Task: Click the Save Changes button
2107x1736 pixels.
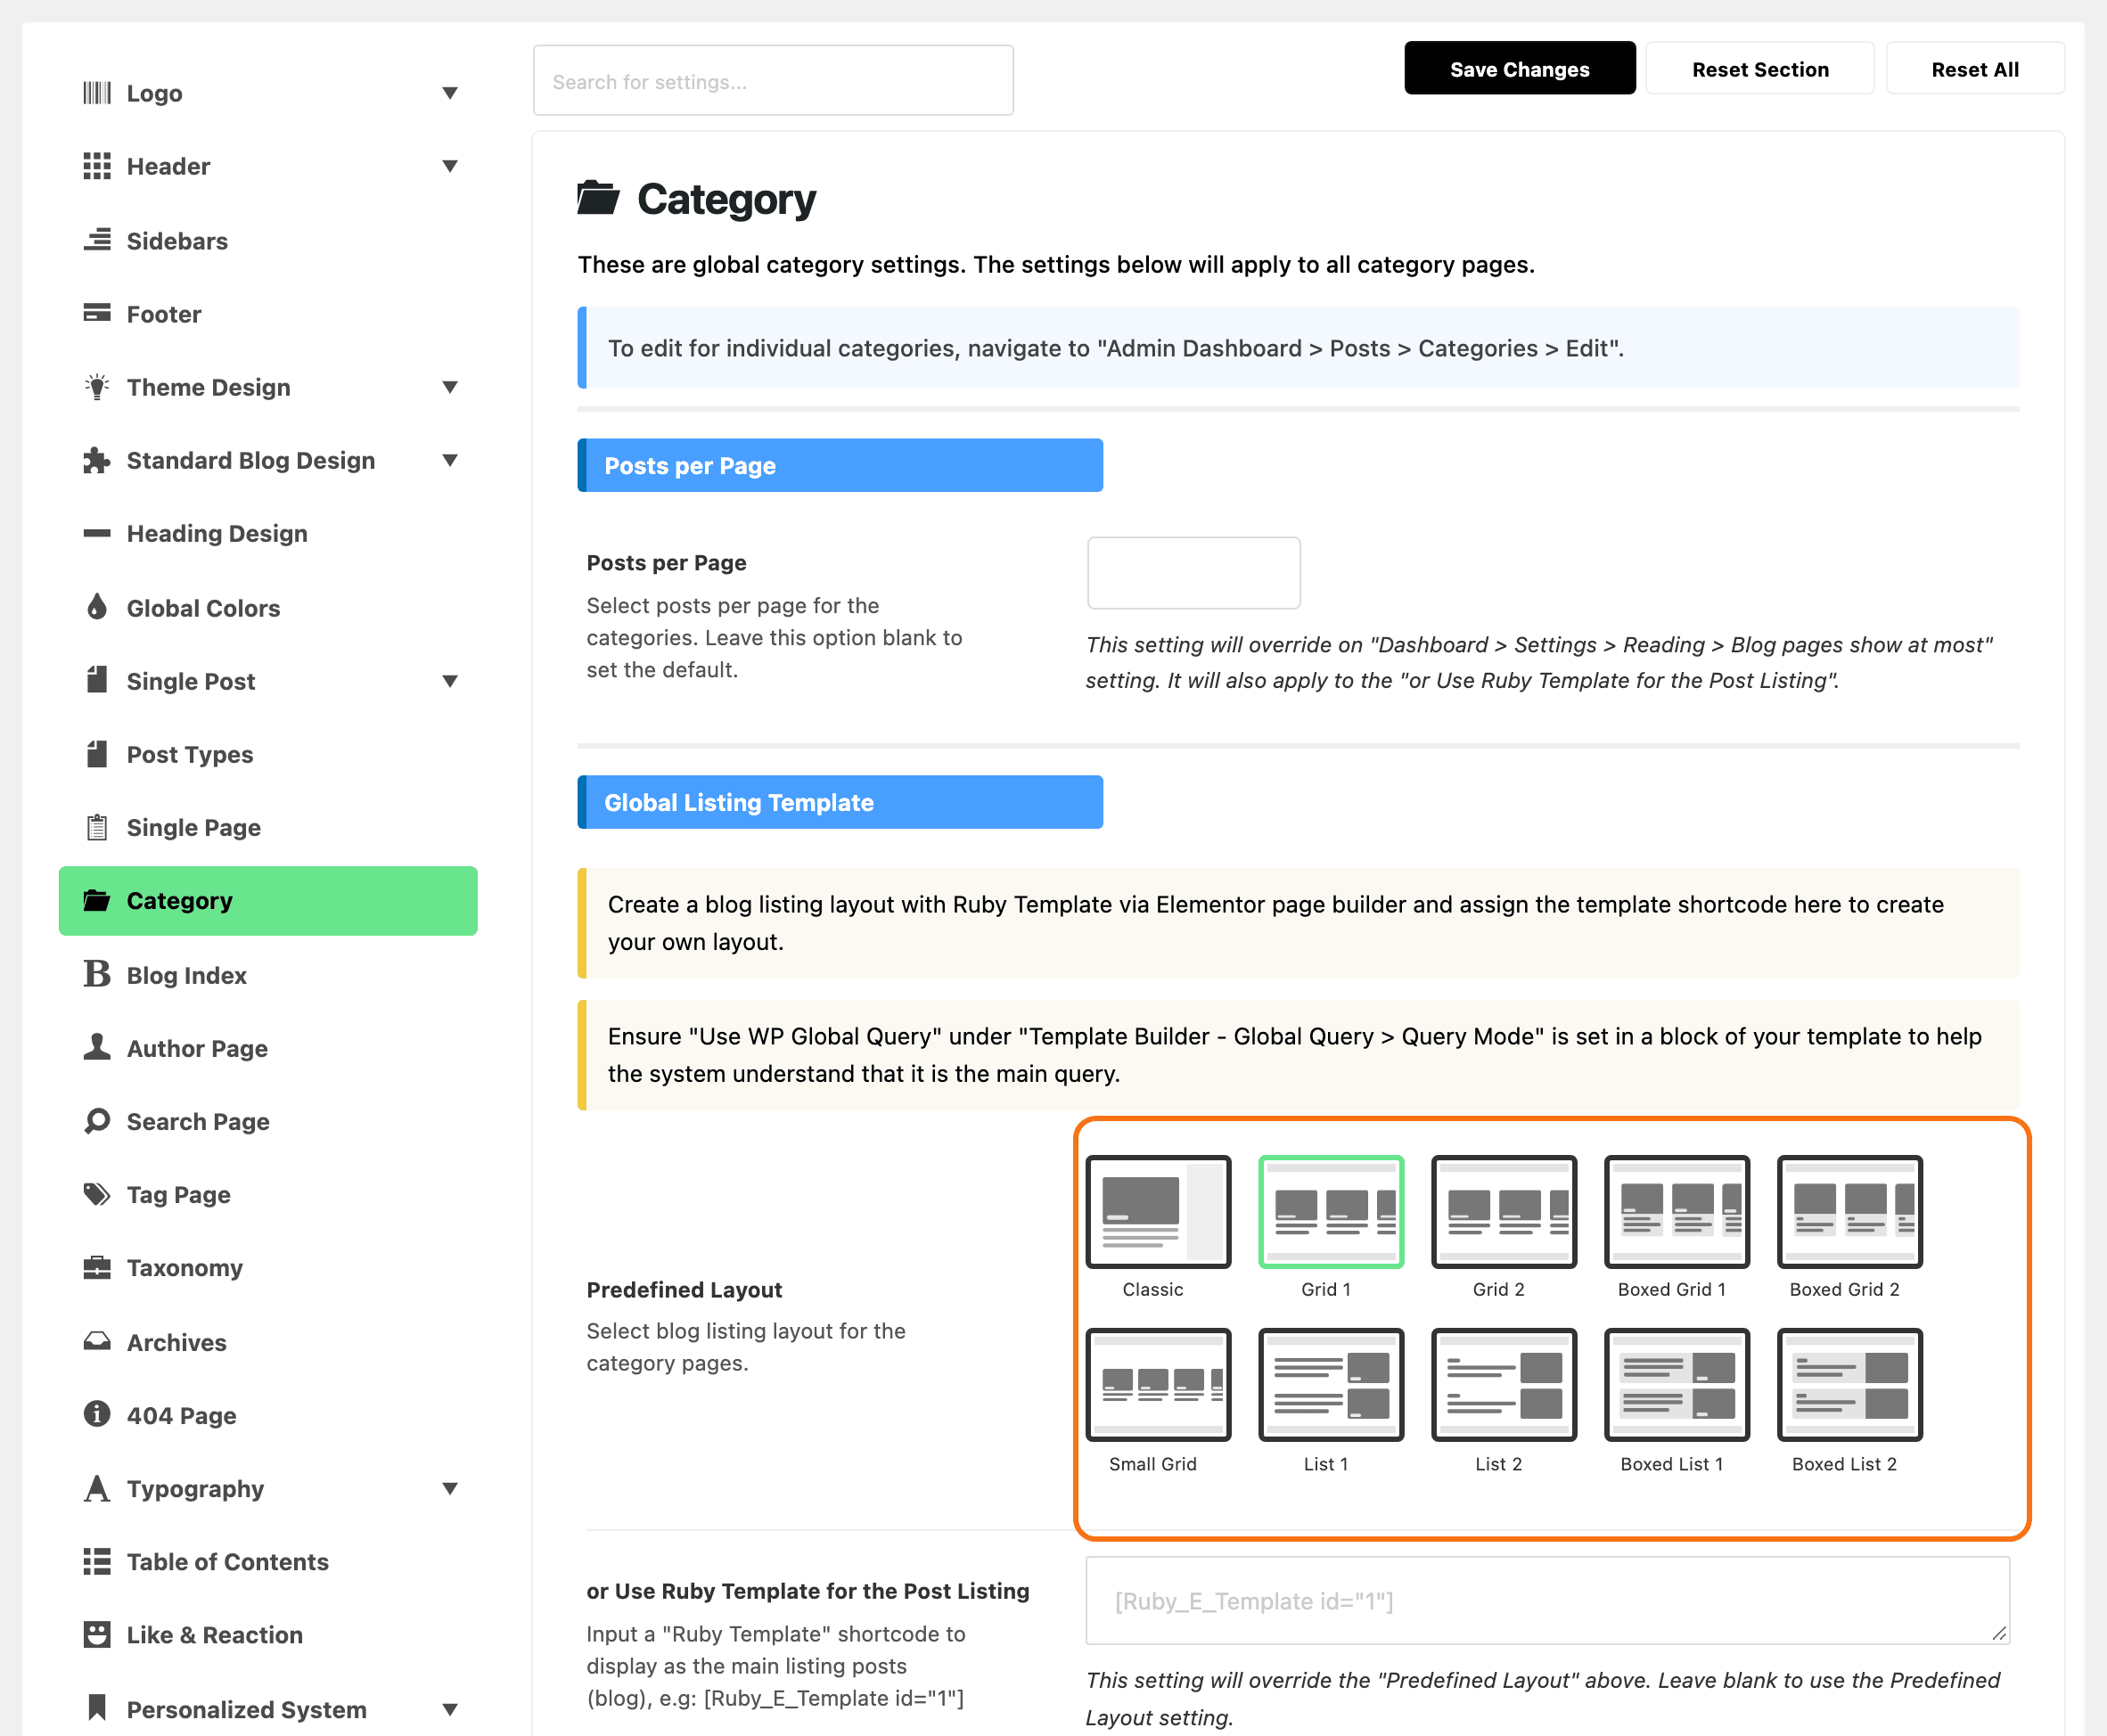Action: point(1519,69)
